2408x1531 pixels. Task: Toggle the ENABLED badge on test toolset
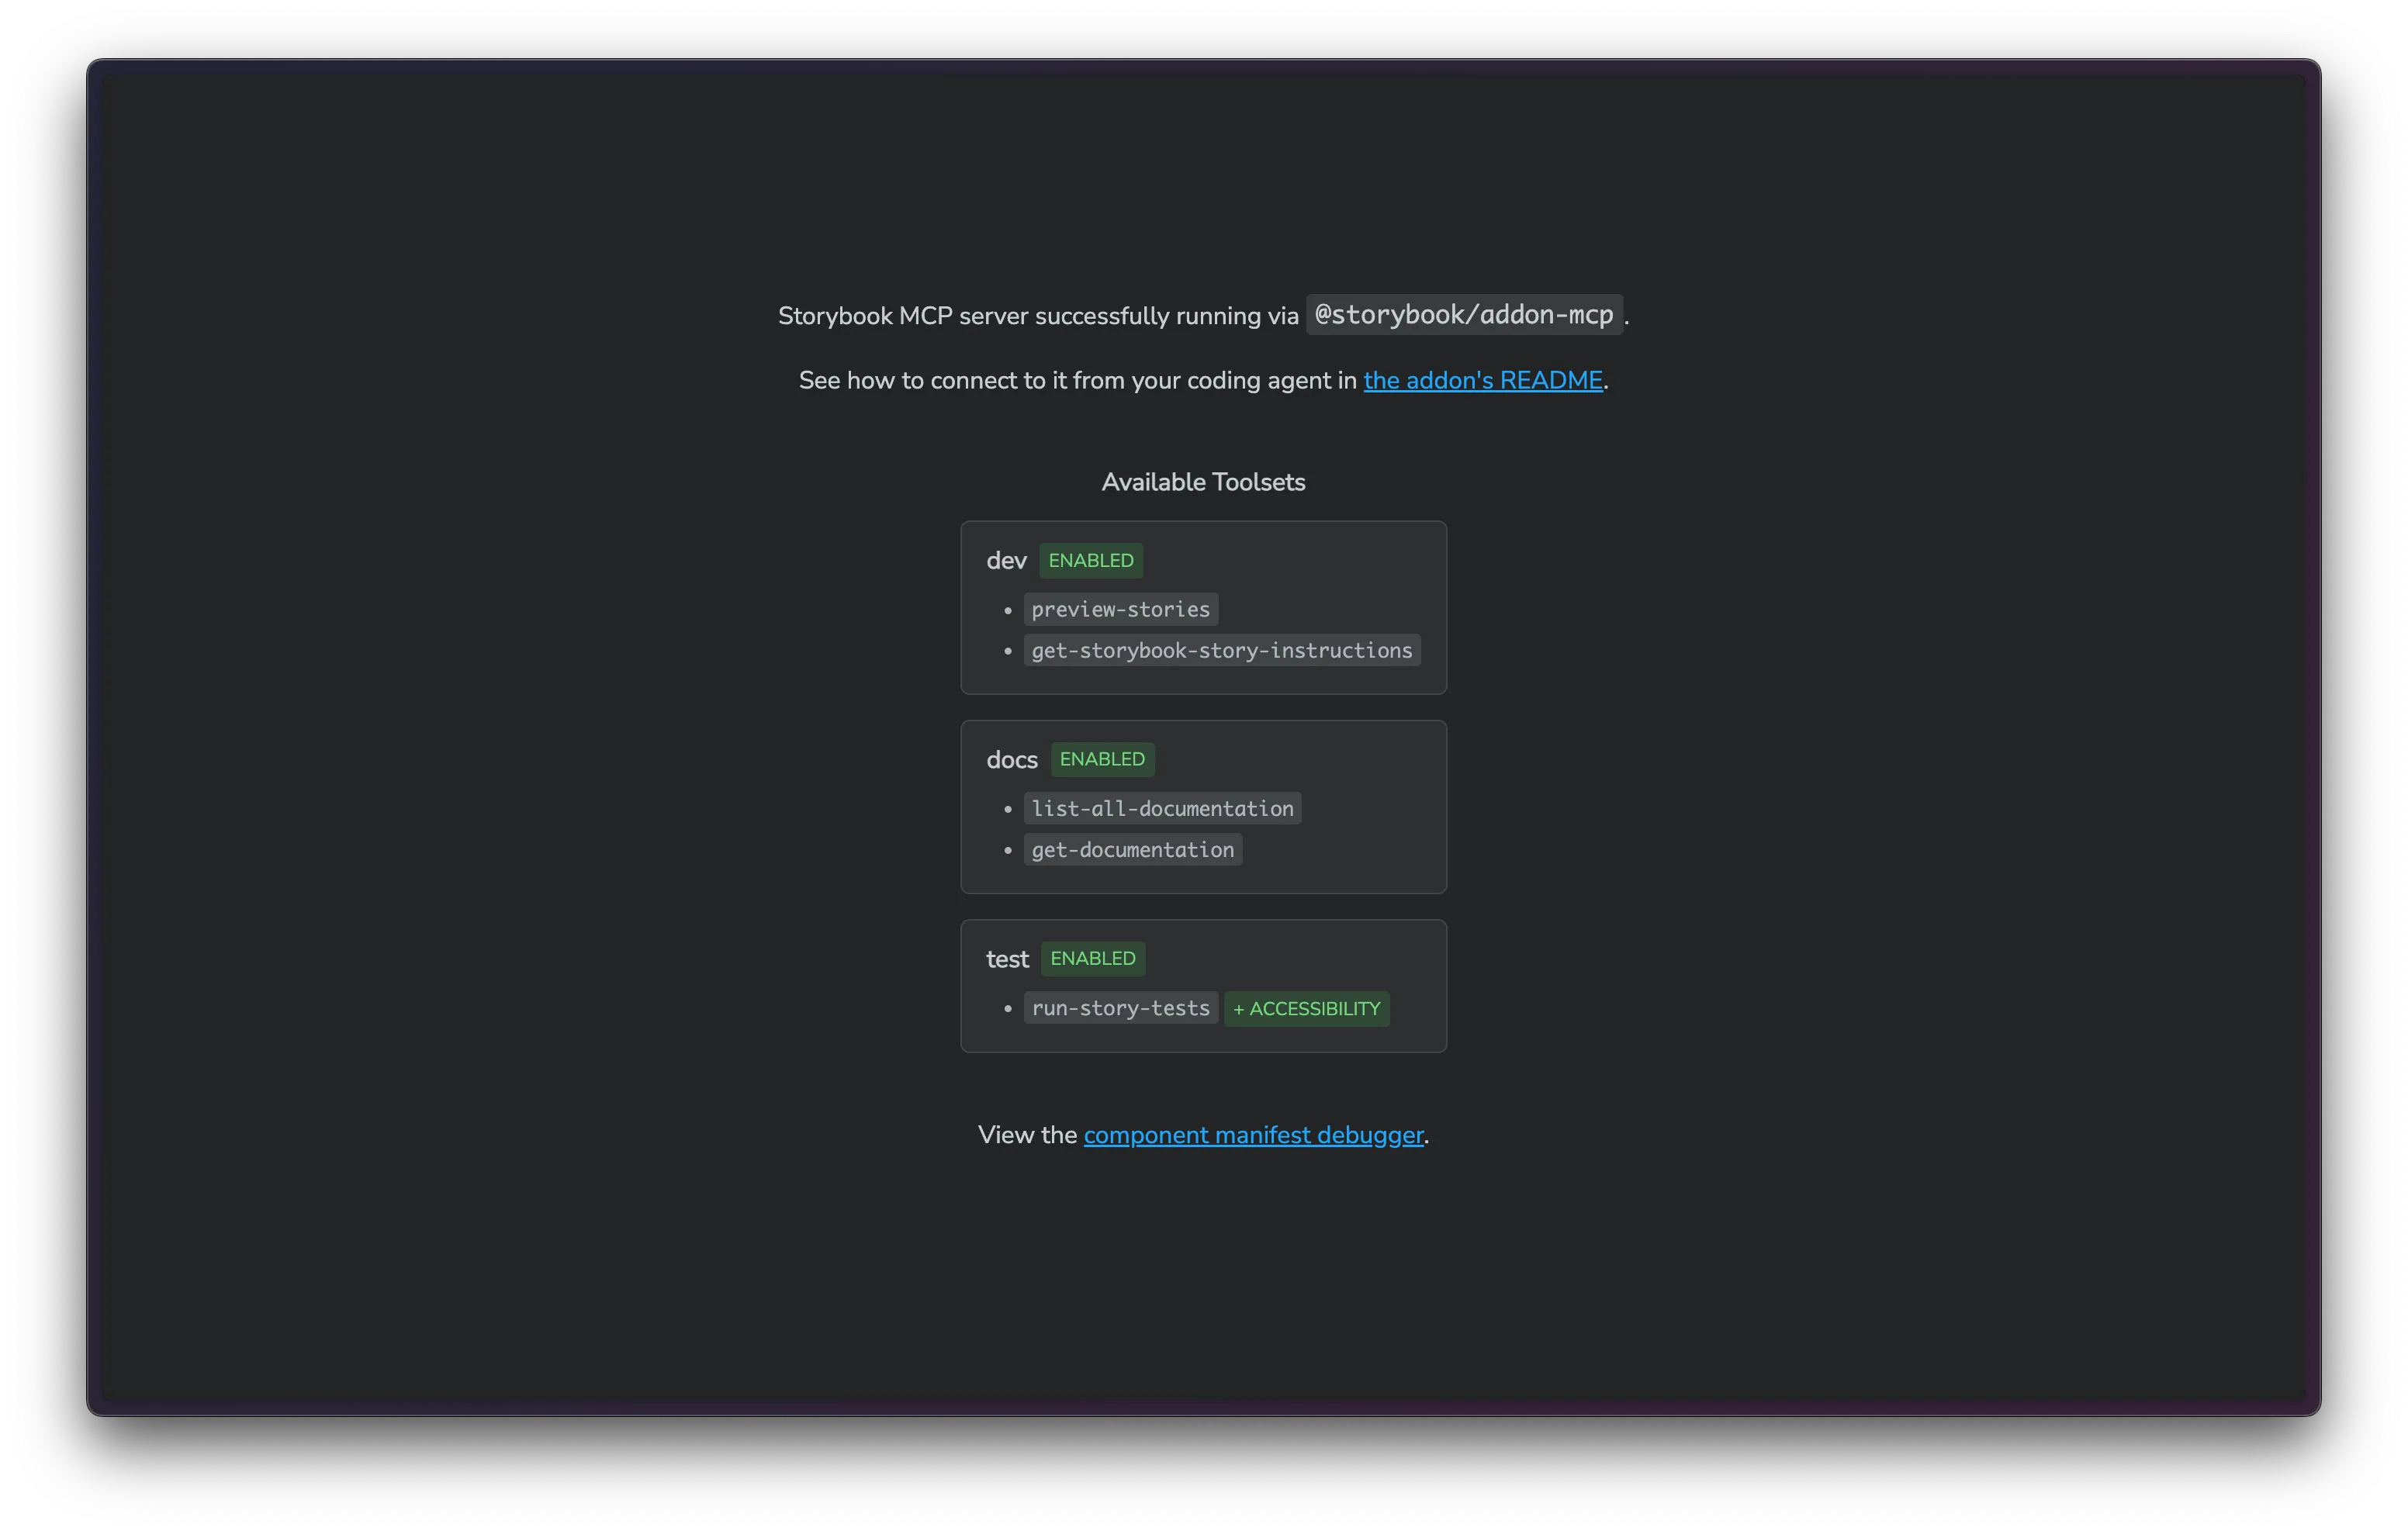(1092, 959)
